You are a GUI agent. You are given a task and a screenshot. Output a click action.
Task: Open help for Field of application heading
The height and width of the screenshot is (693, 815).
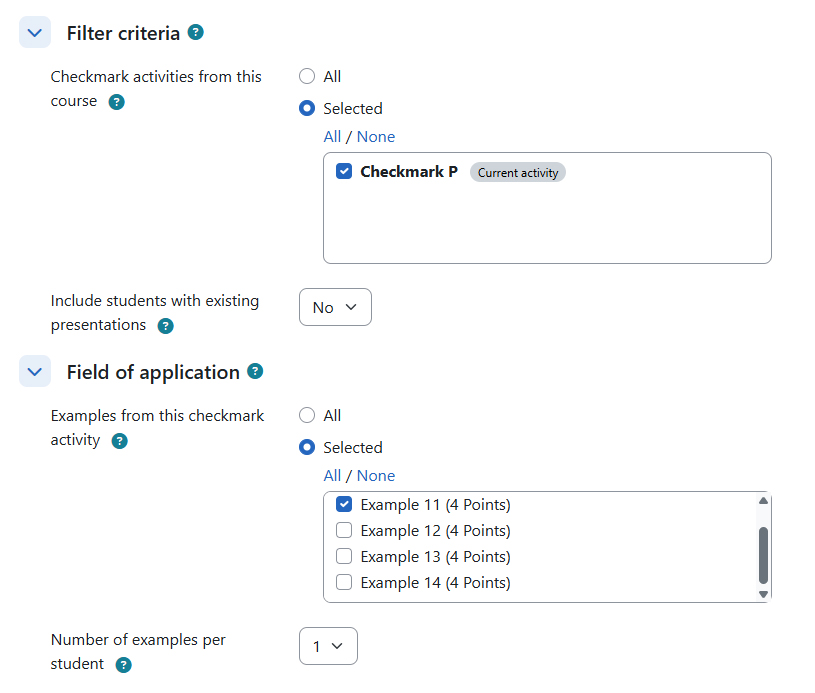point(255,371)
